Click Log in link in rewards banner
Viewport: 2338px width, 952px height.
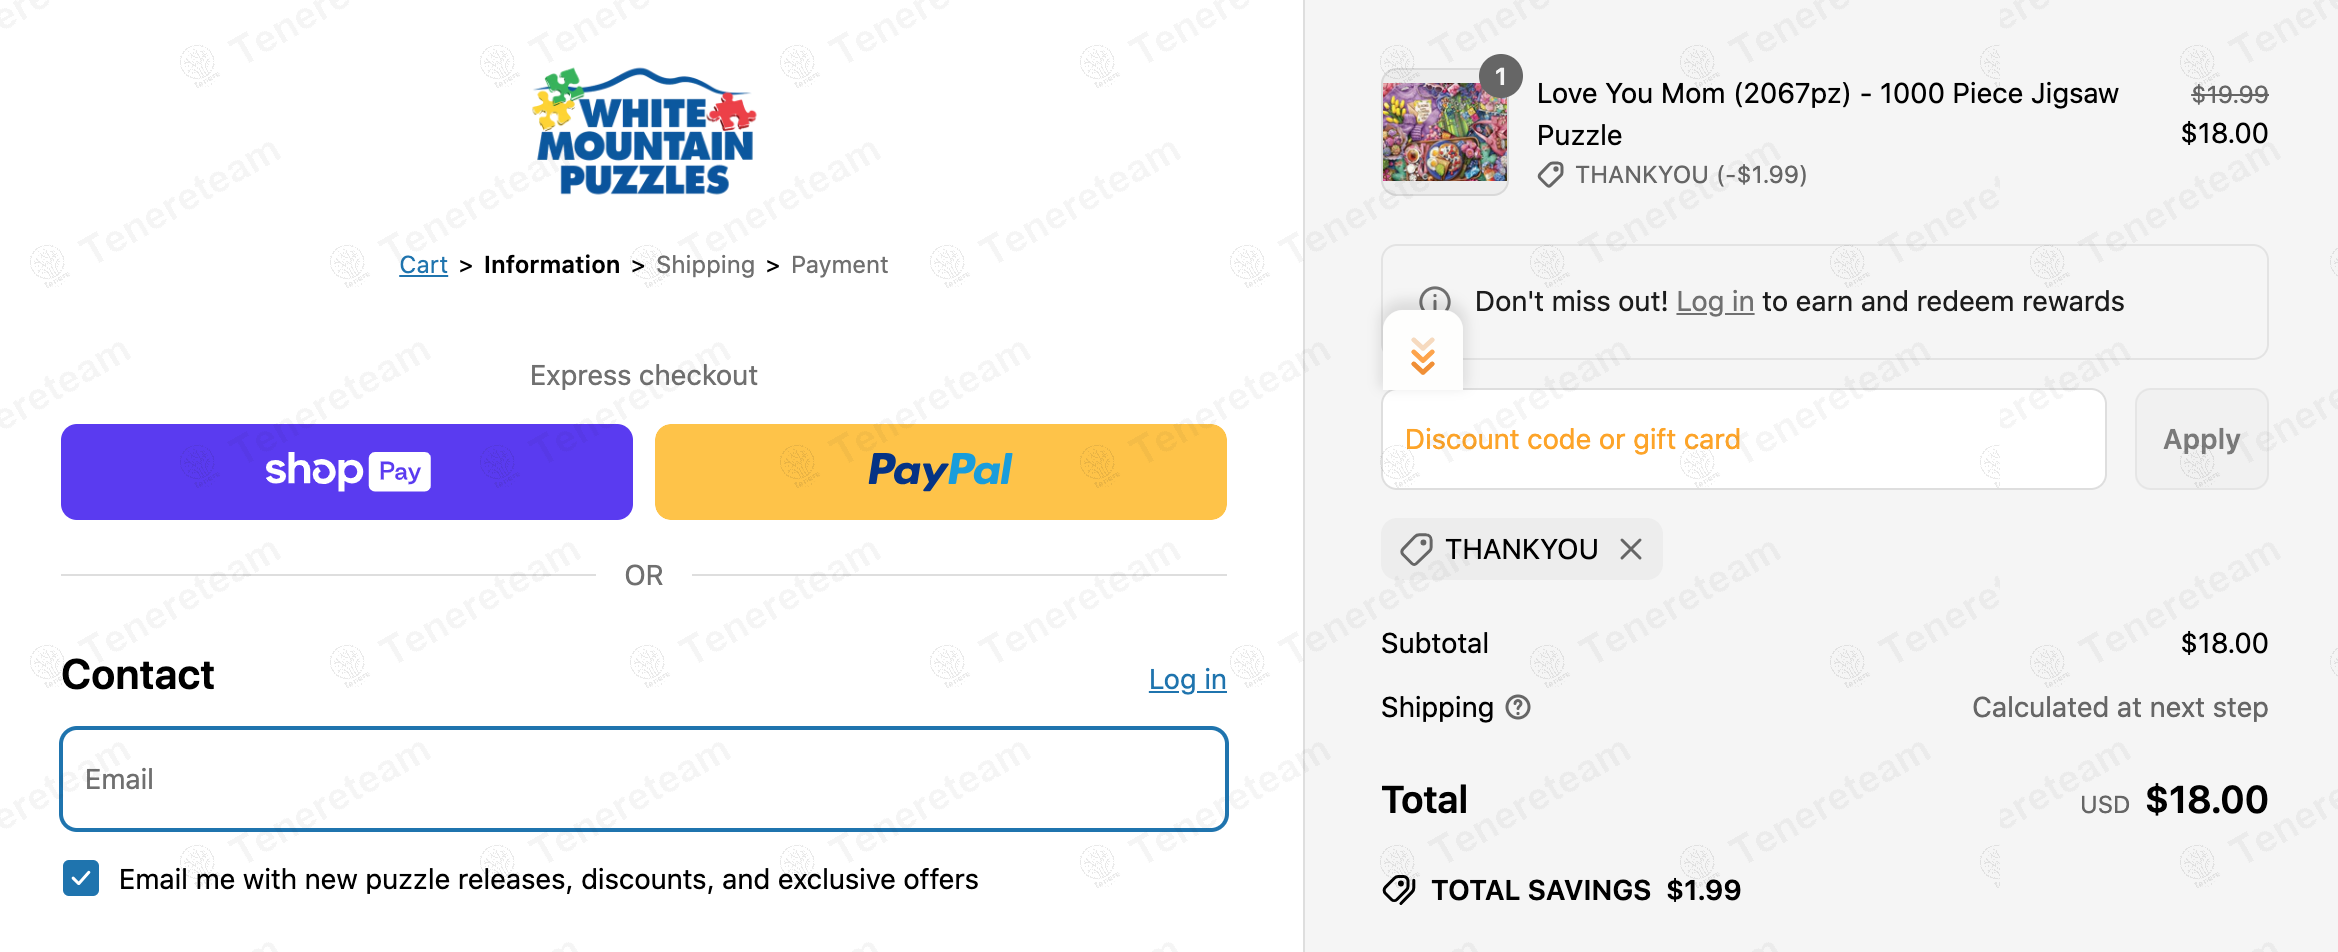tap(1714, 302)
